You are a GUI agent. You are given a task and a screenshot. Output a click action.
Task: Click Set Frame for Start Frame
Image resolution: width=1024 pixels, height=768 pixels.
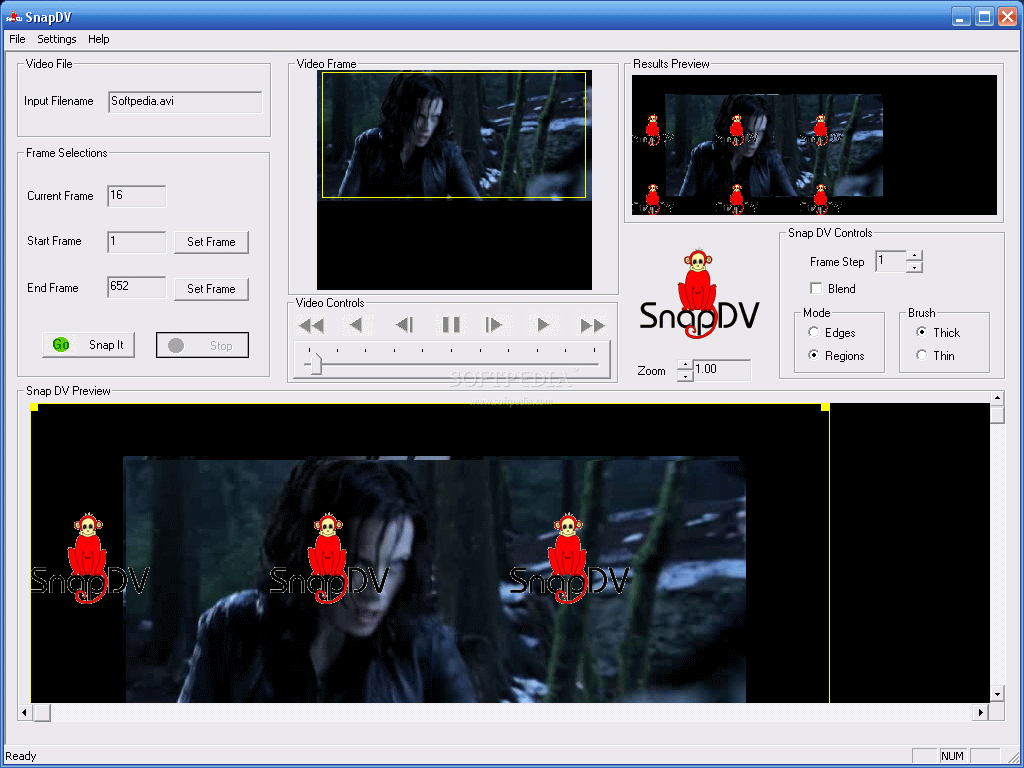(211, 242)
